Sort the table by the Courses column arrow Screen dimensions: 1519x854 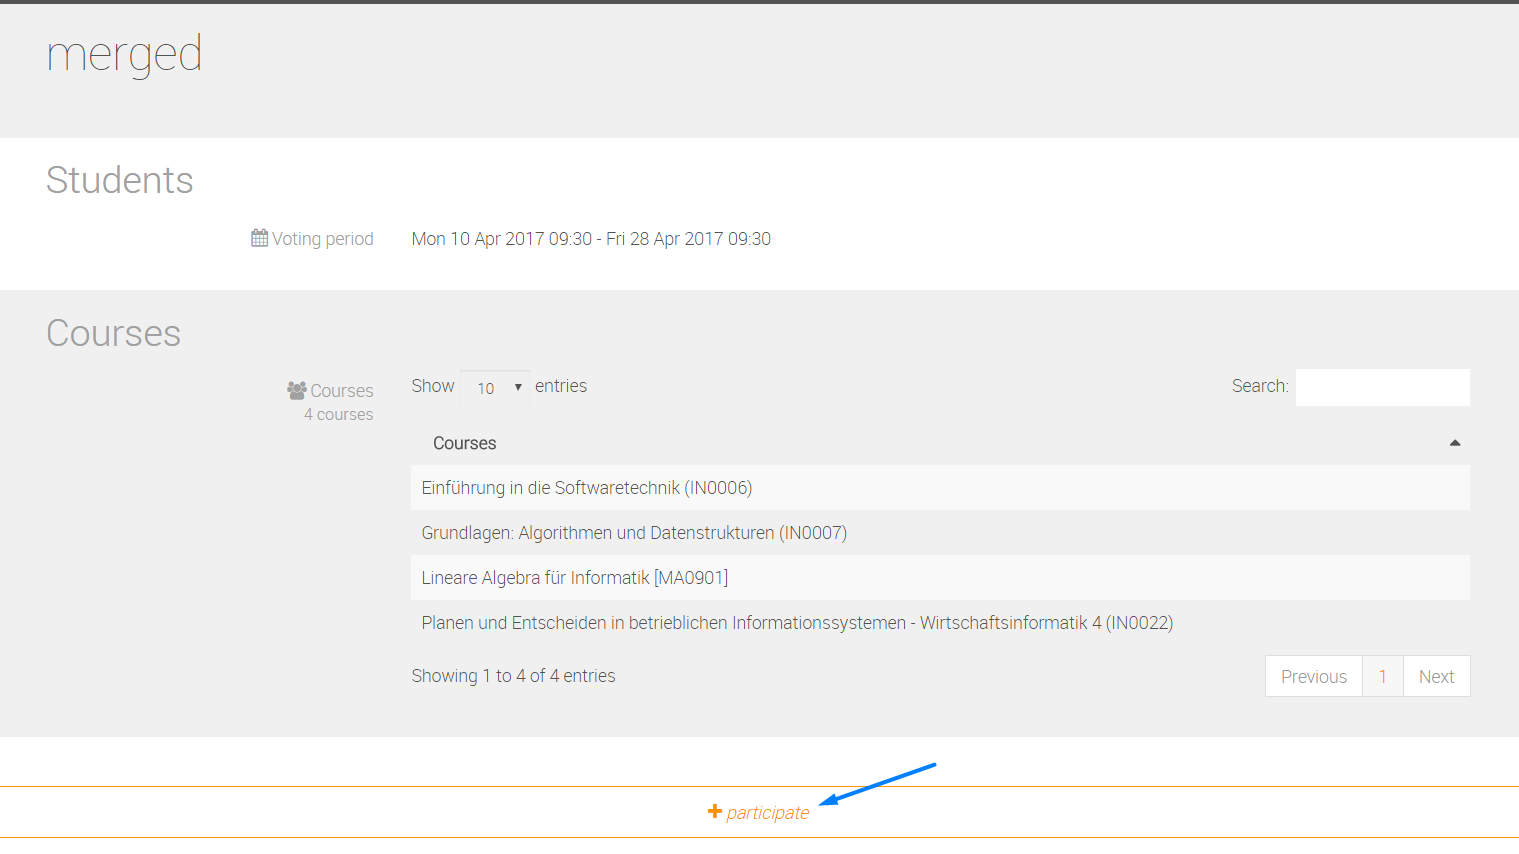pos(1455,443)
